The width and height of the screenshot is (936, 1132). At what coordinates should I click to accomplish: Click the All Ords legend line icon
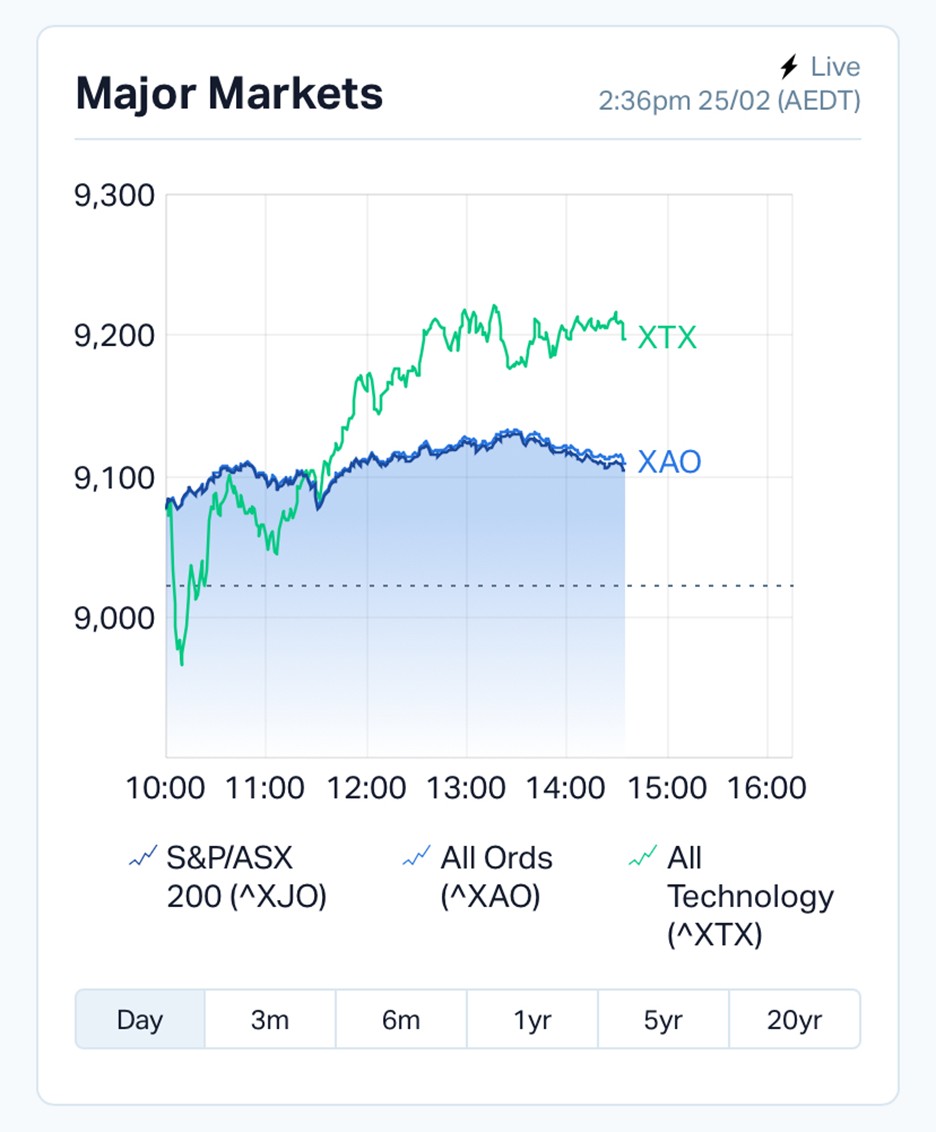click(x=416, y=857)
